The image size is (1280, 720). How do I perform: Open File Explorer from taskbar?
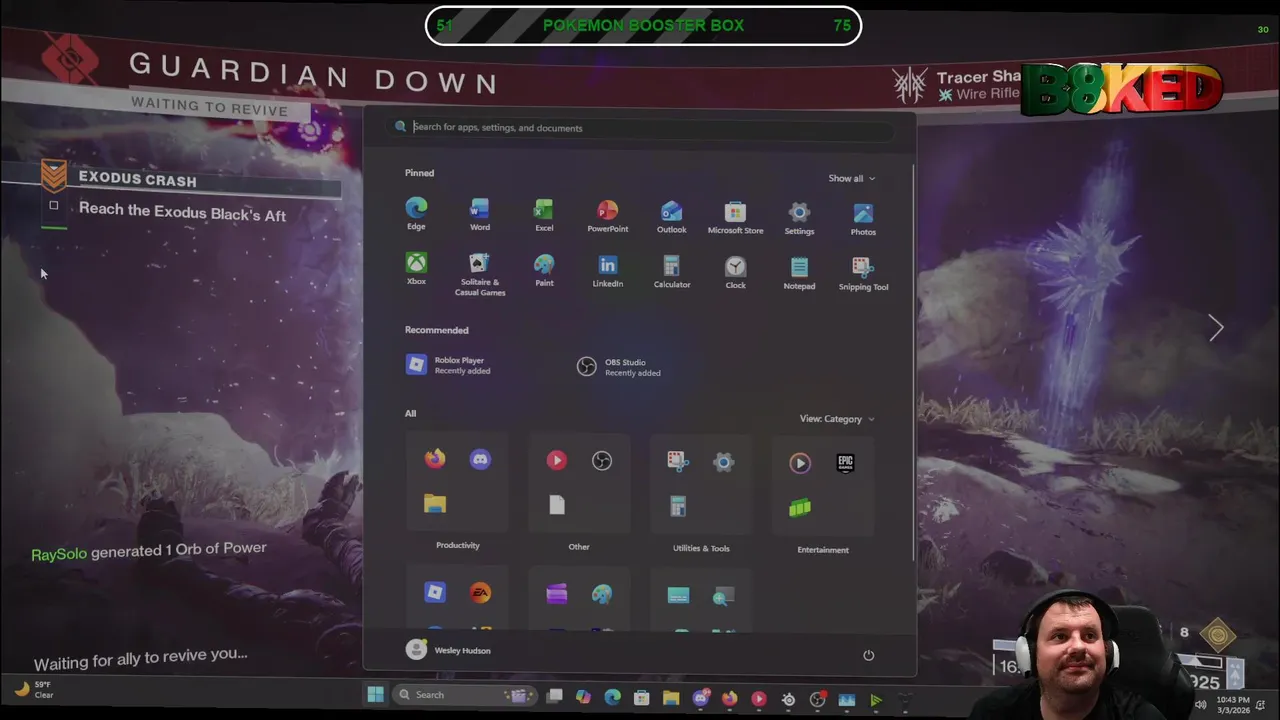pos(671,698)
